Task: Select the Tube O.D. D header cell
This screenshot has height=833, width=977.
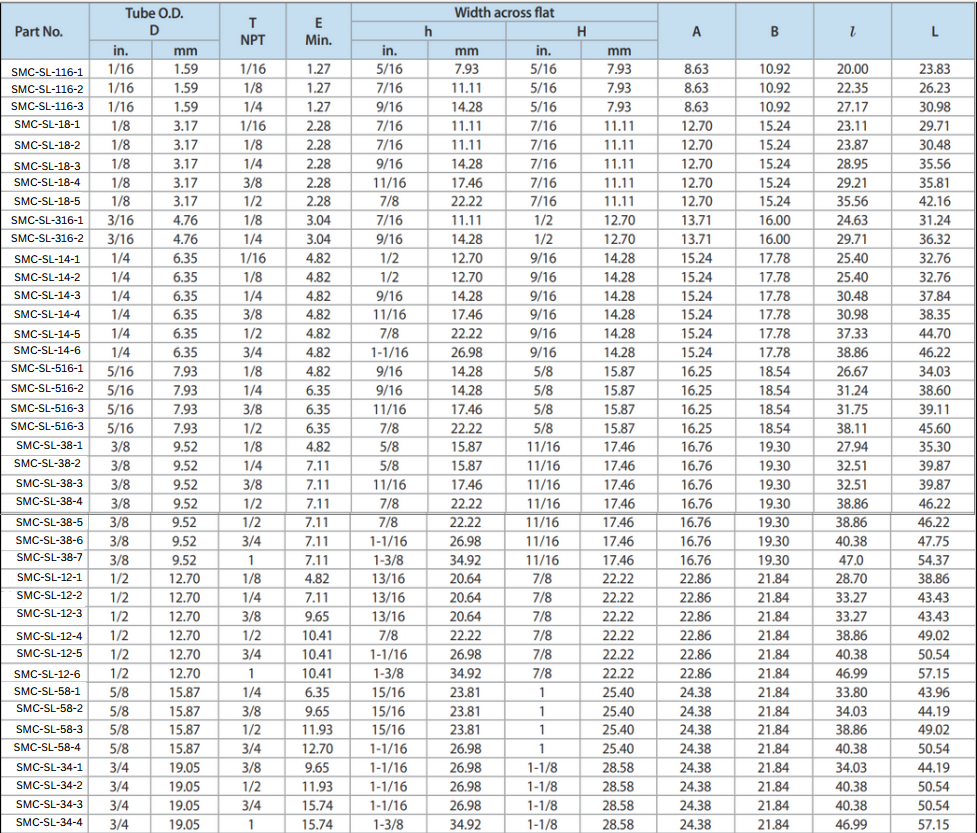Action: click(x=153, y=21)
